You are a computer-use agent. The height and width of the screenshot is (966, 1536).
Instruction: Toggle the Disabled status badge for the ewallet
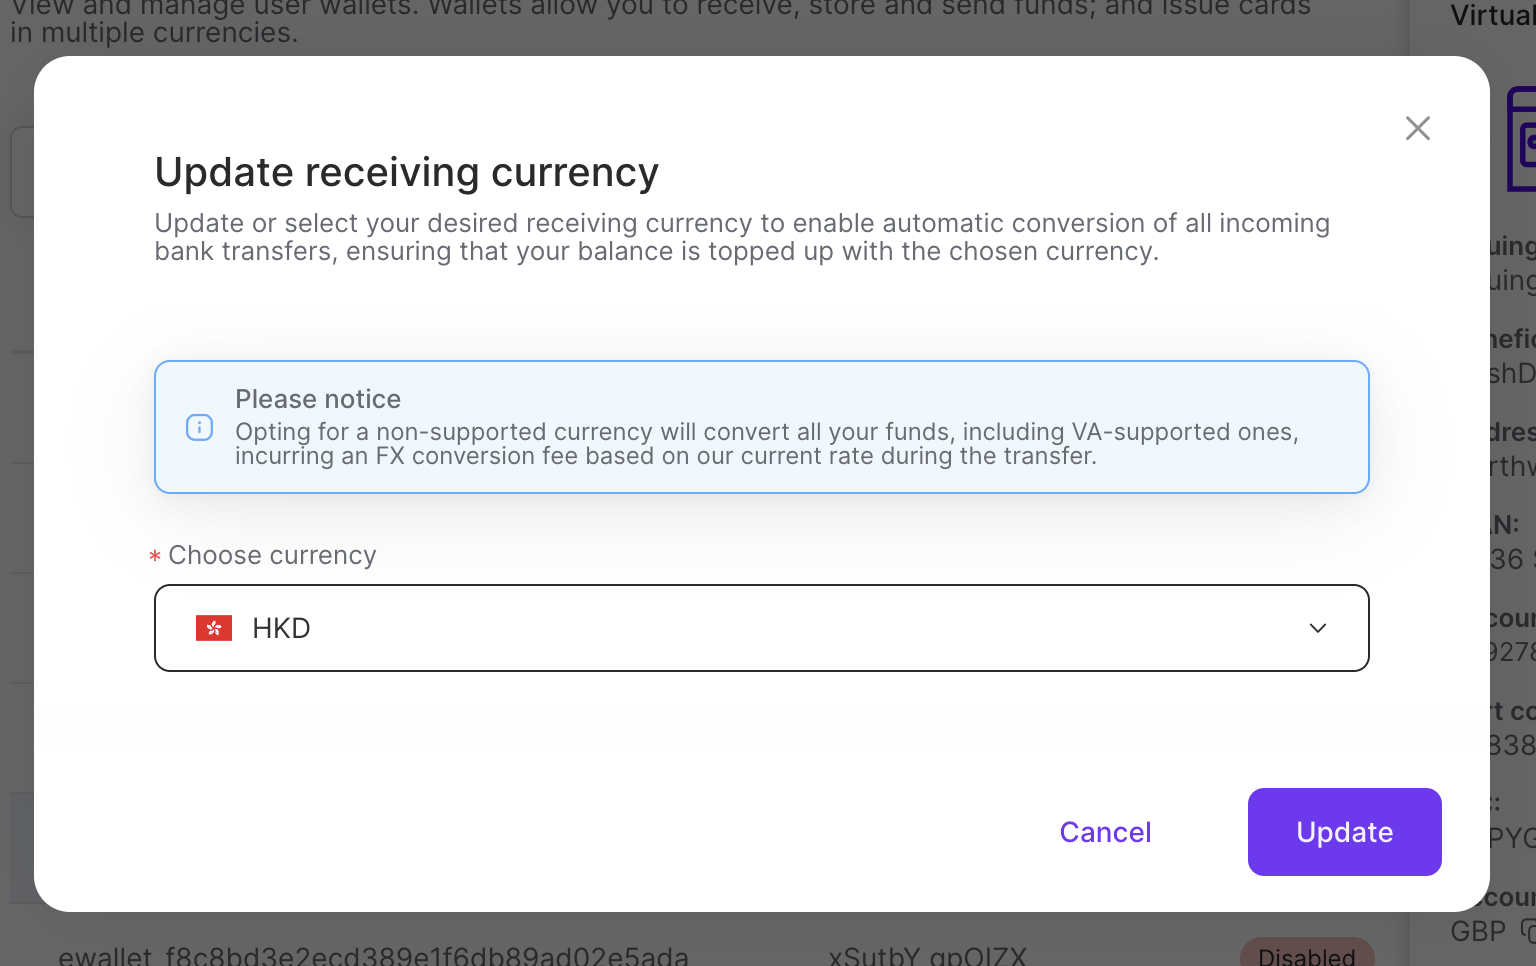pos(1307,956)
